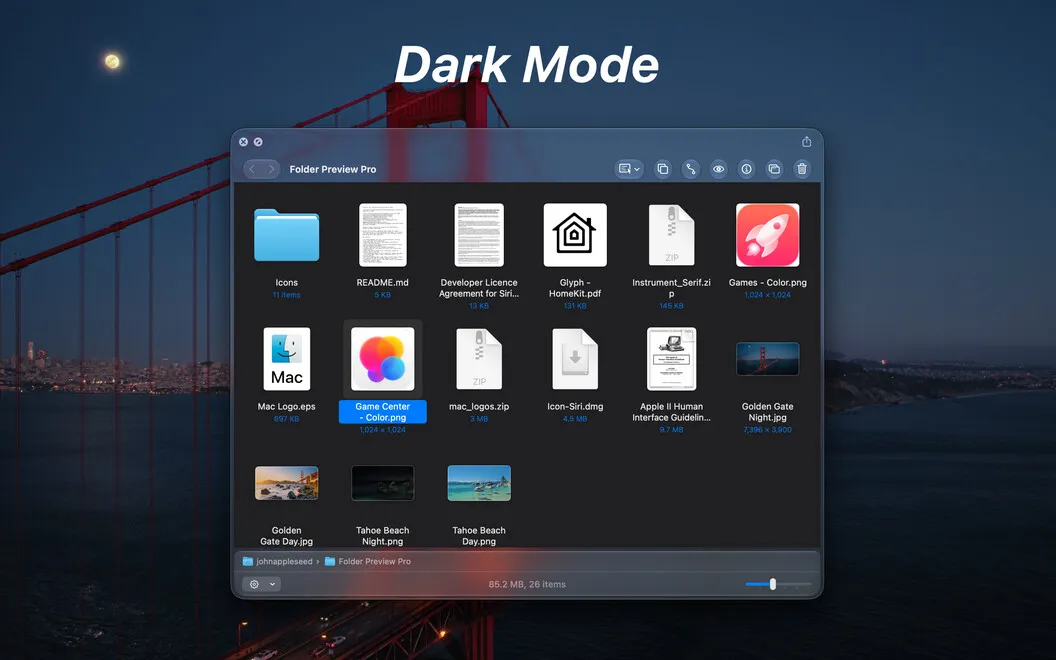This screenshot has height=660, width=1056.
Task: Open the Open With dropdown in toolbar
Action: [628, 169]
